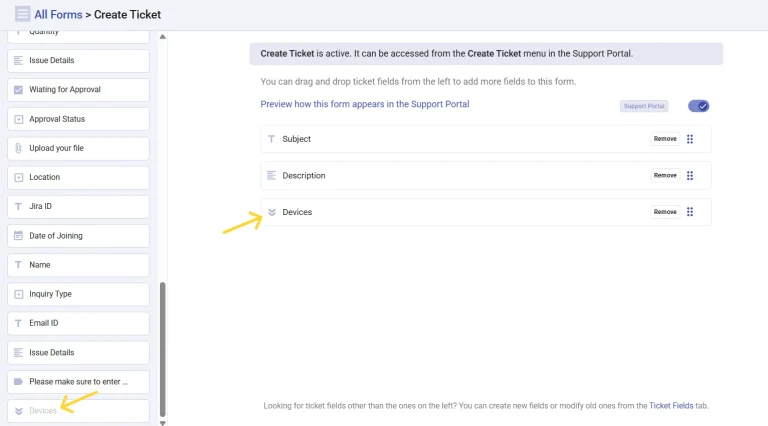Click the drag handle on the Description row

pos(690,175)
